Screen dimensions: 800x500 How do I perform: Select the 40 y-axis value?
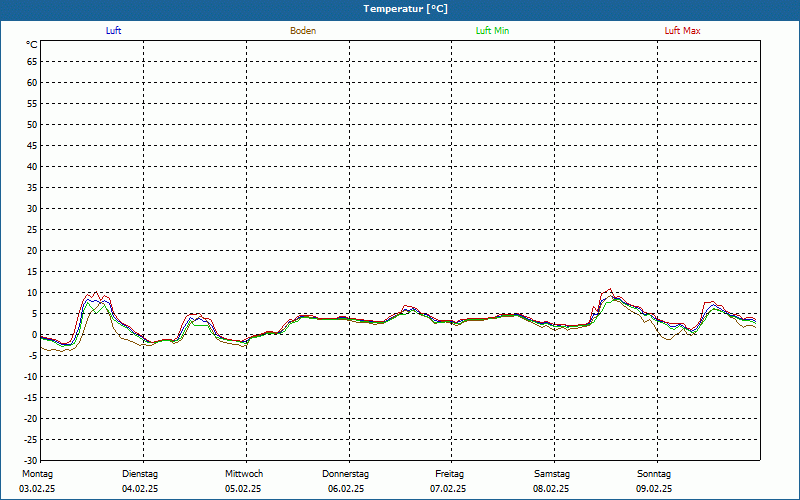[x=32, y=166]
